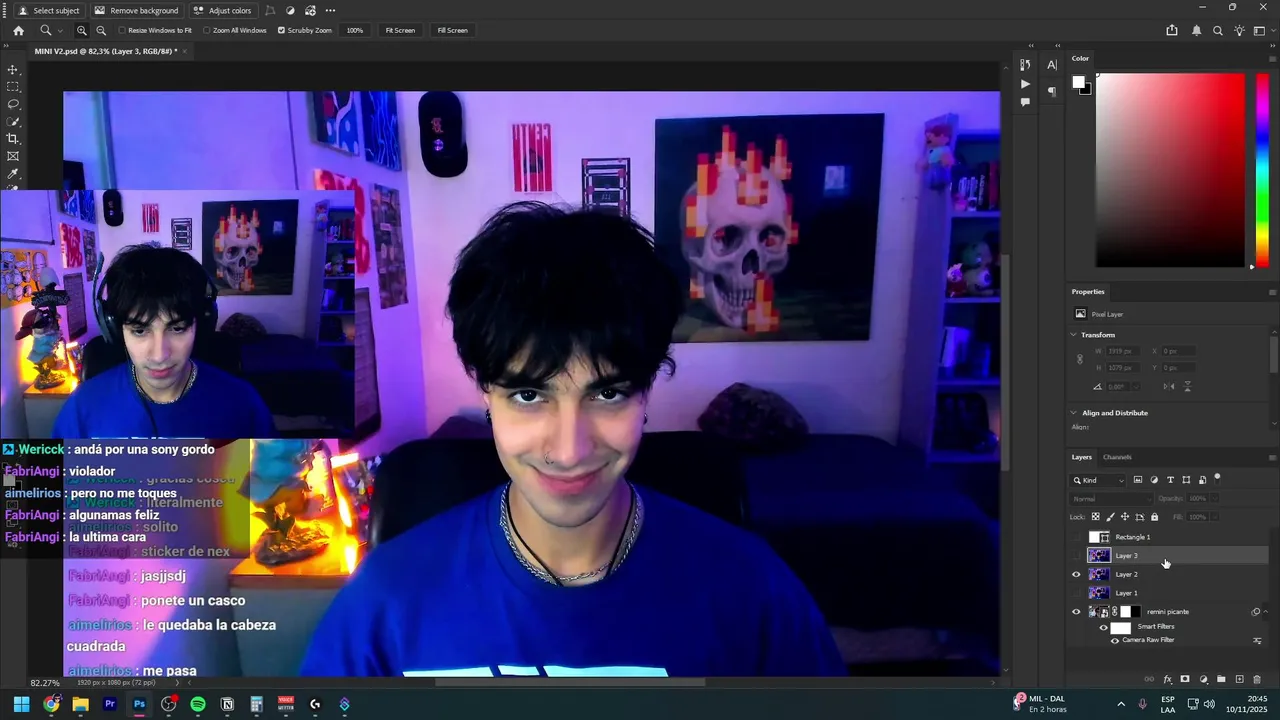Image resolution: width=1280 pixels, height=720 pixels.
Task: Show the Layer 1 layer
Action: click(x=1076, y=593)
